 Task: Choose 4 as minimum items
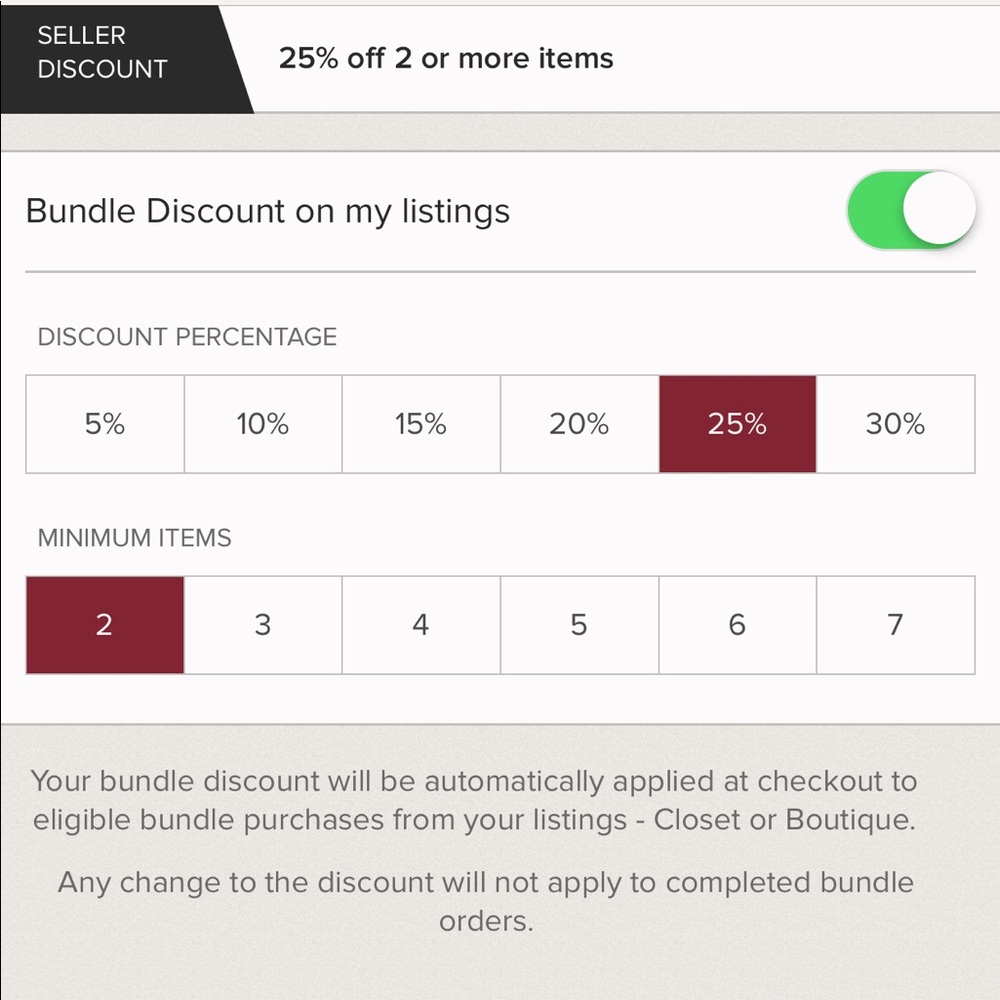tap(422, 625)
